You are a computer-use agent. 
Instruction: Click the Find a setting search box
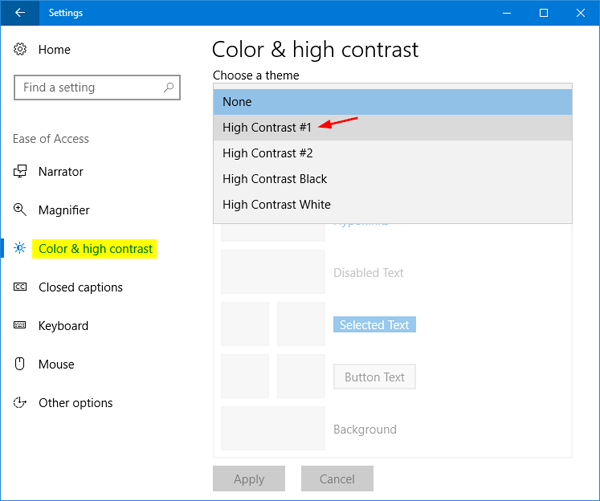pos(88,88)
